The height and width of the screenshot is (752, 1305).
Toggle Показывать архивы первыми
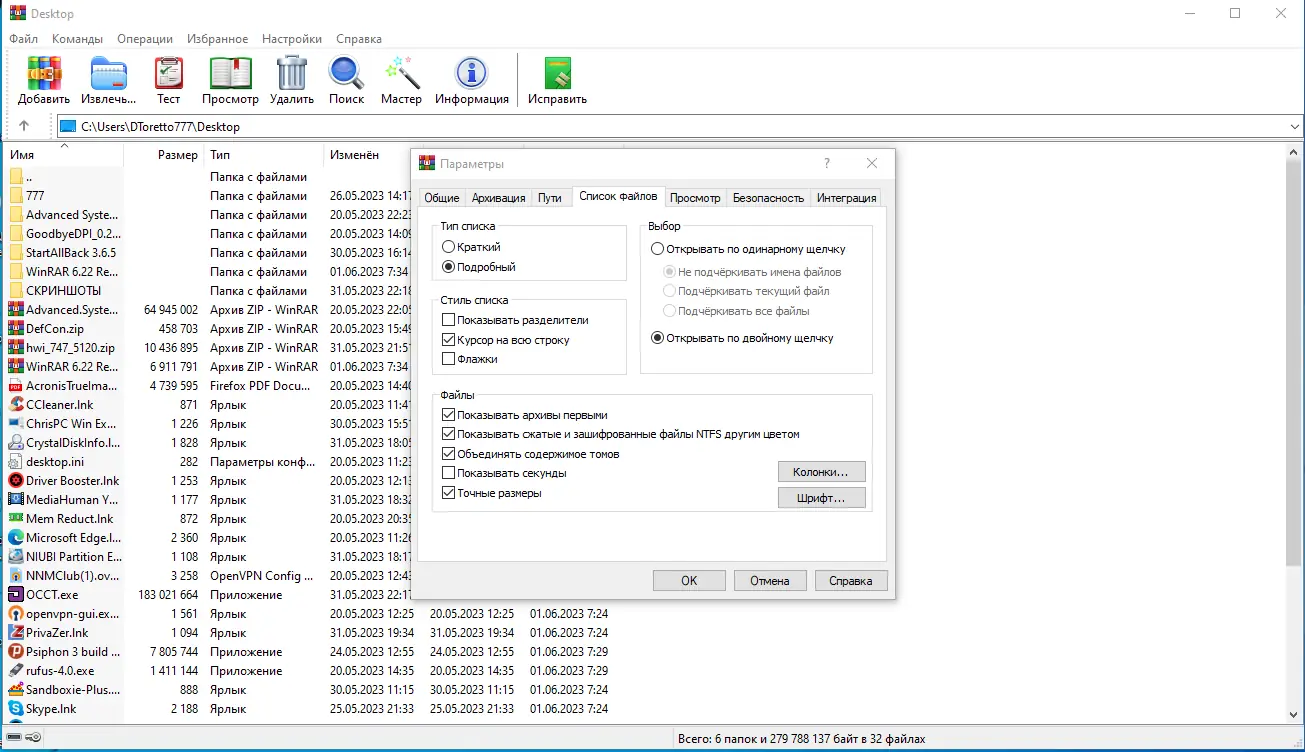pos(448,415)
